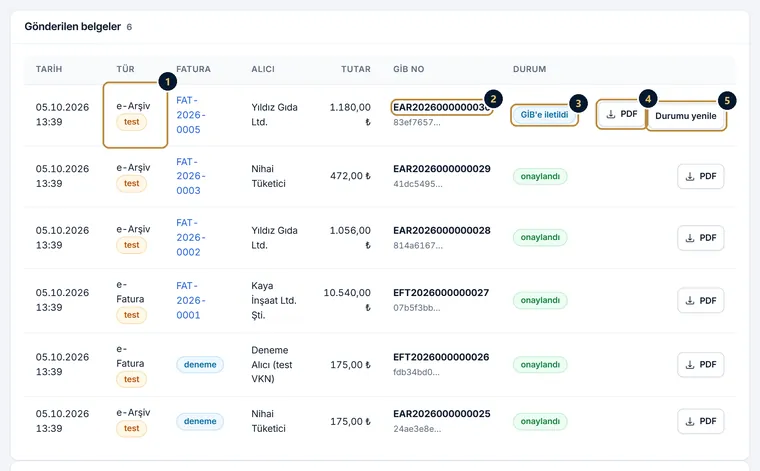This screenshot has width=760, height=471.
Task: Click hash 07b5f3bb... under GİB number
Action: (417, 308)
